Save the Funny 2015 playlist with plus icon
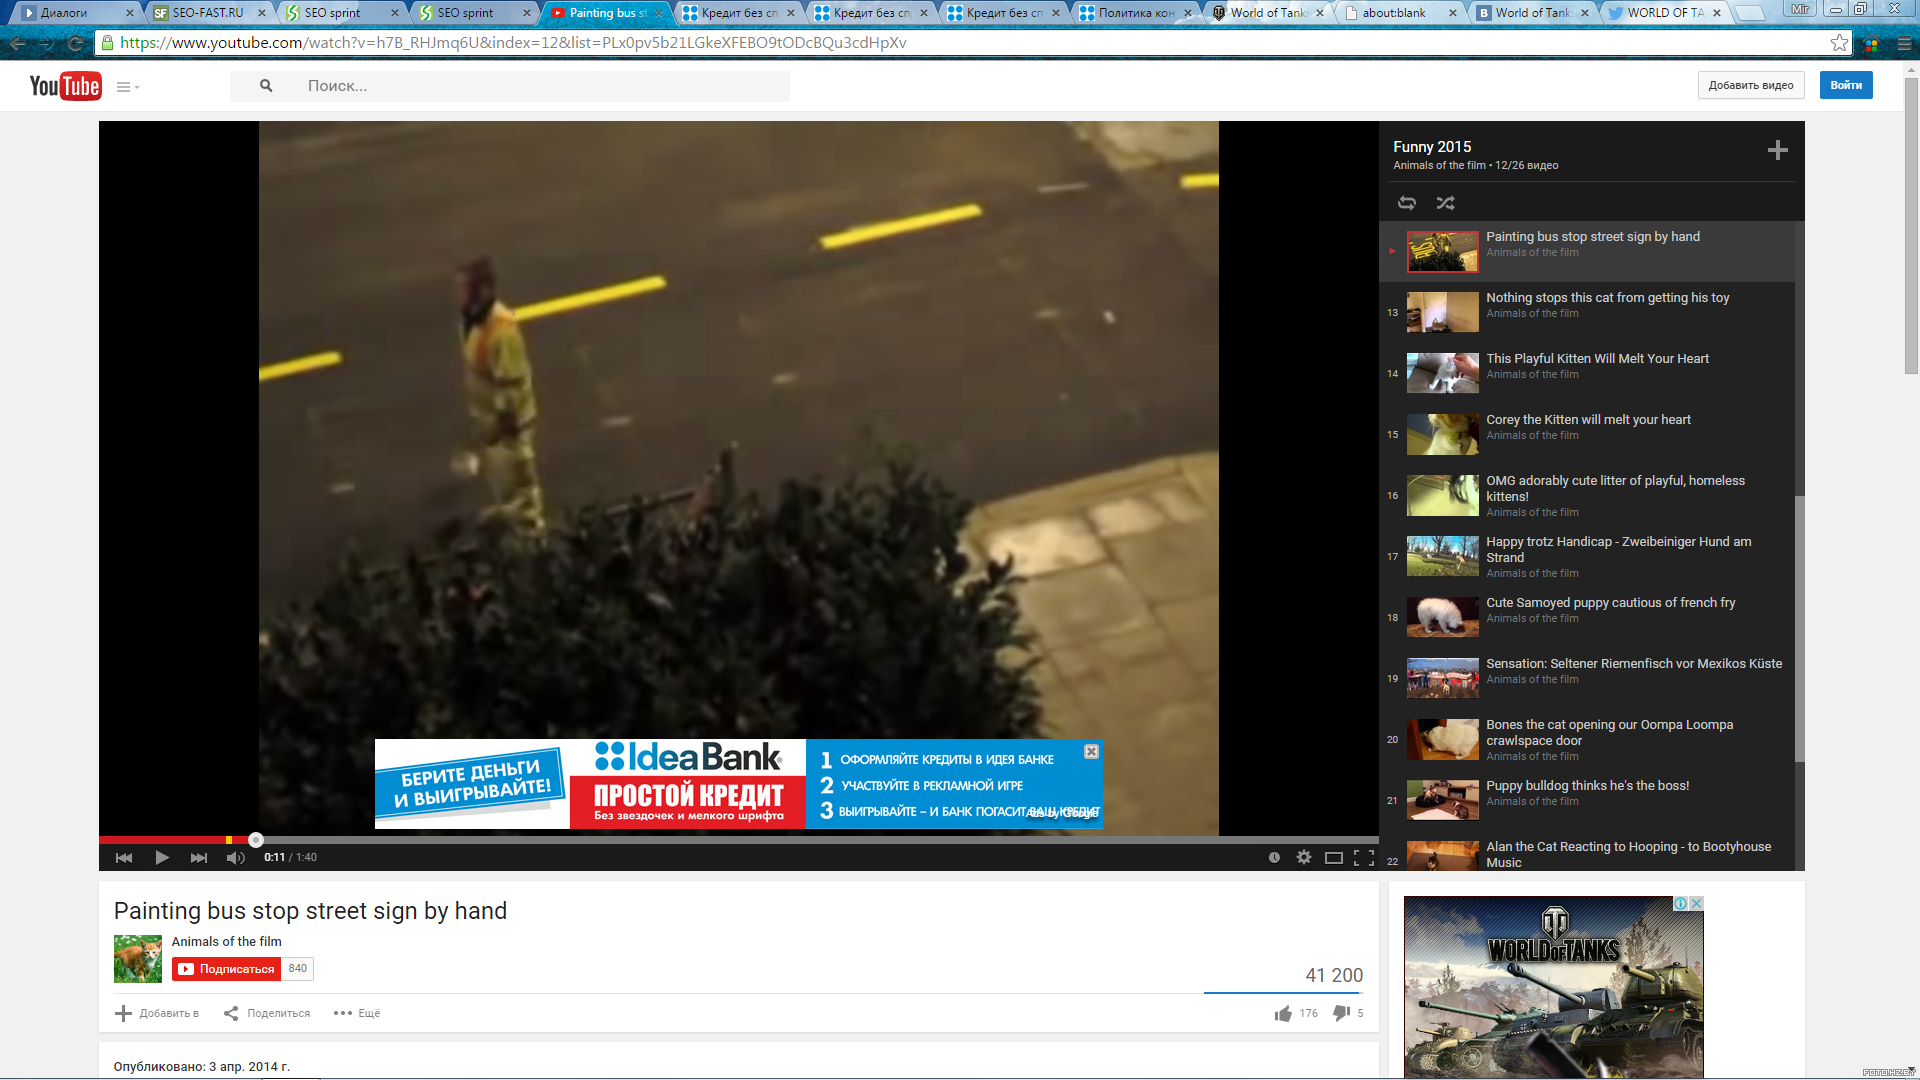 click(x=1777, y=150)
